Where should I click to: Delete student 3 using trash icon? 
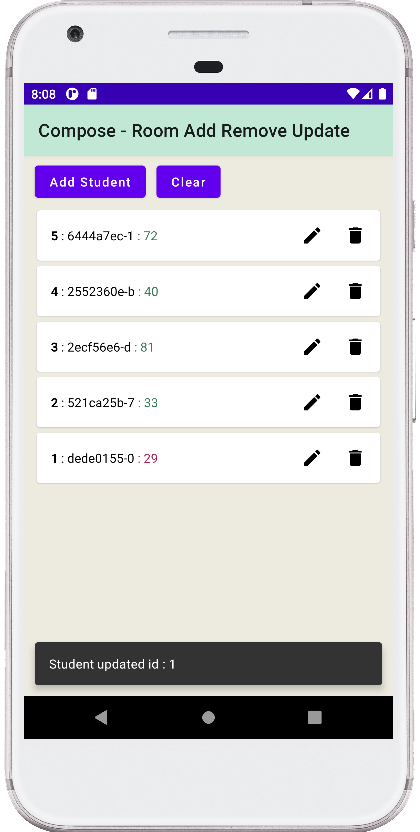[355, 347]
